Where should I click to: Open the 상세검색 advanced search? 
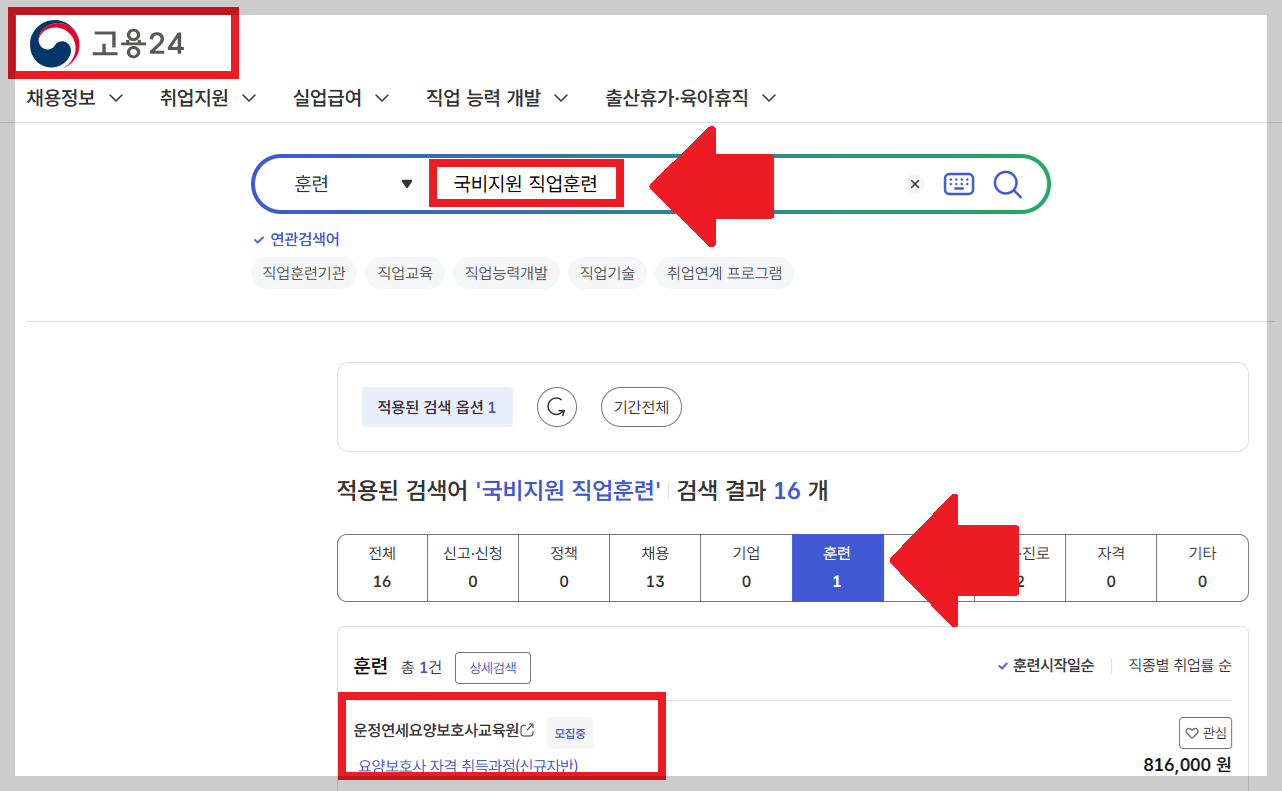pos(492,667)
